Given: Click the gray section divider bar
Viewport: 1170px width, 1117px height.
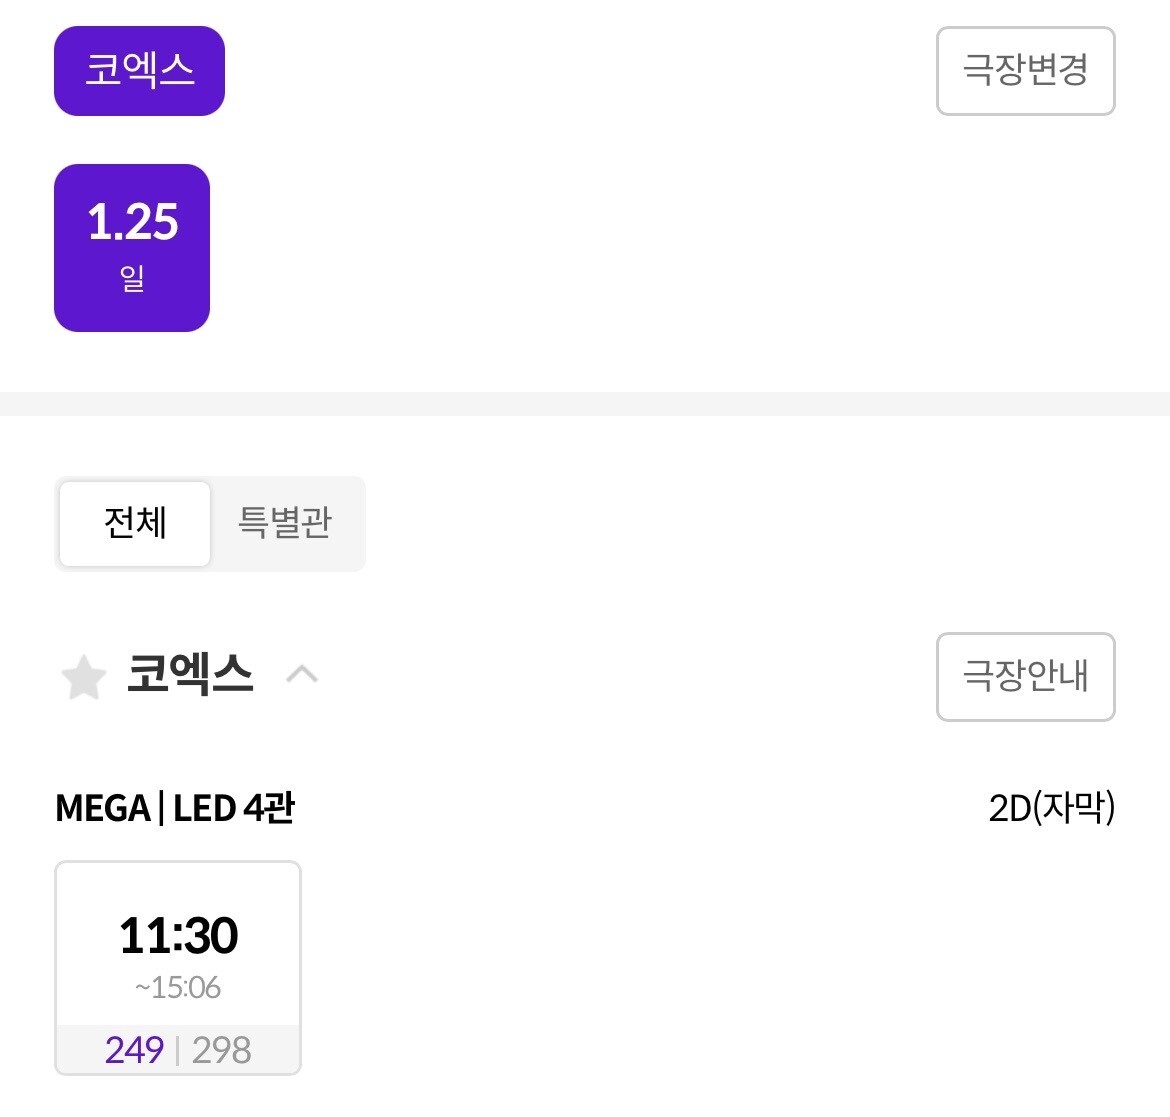Looking at the screenshot, I should (x=585, y=404).
